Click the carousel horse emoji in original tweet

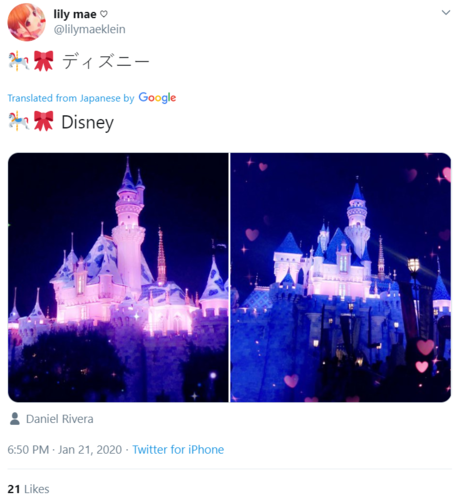point(19,61)
